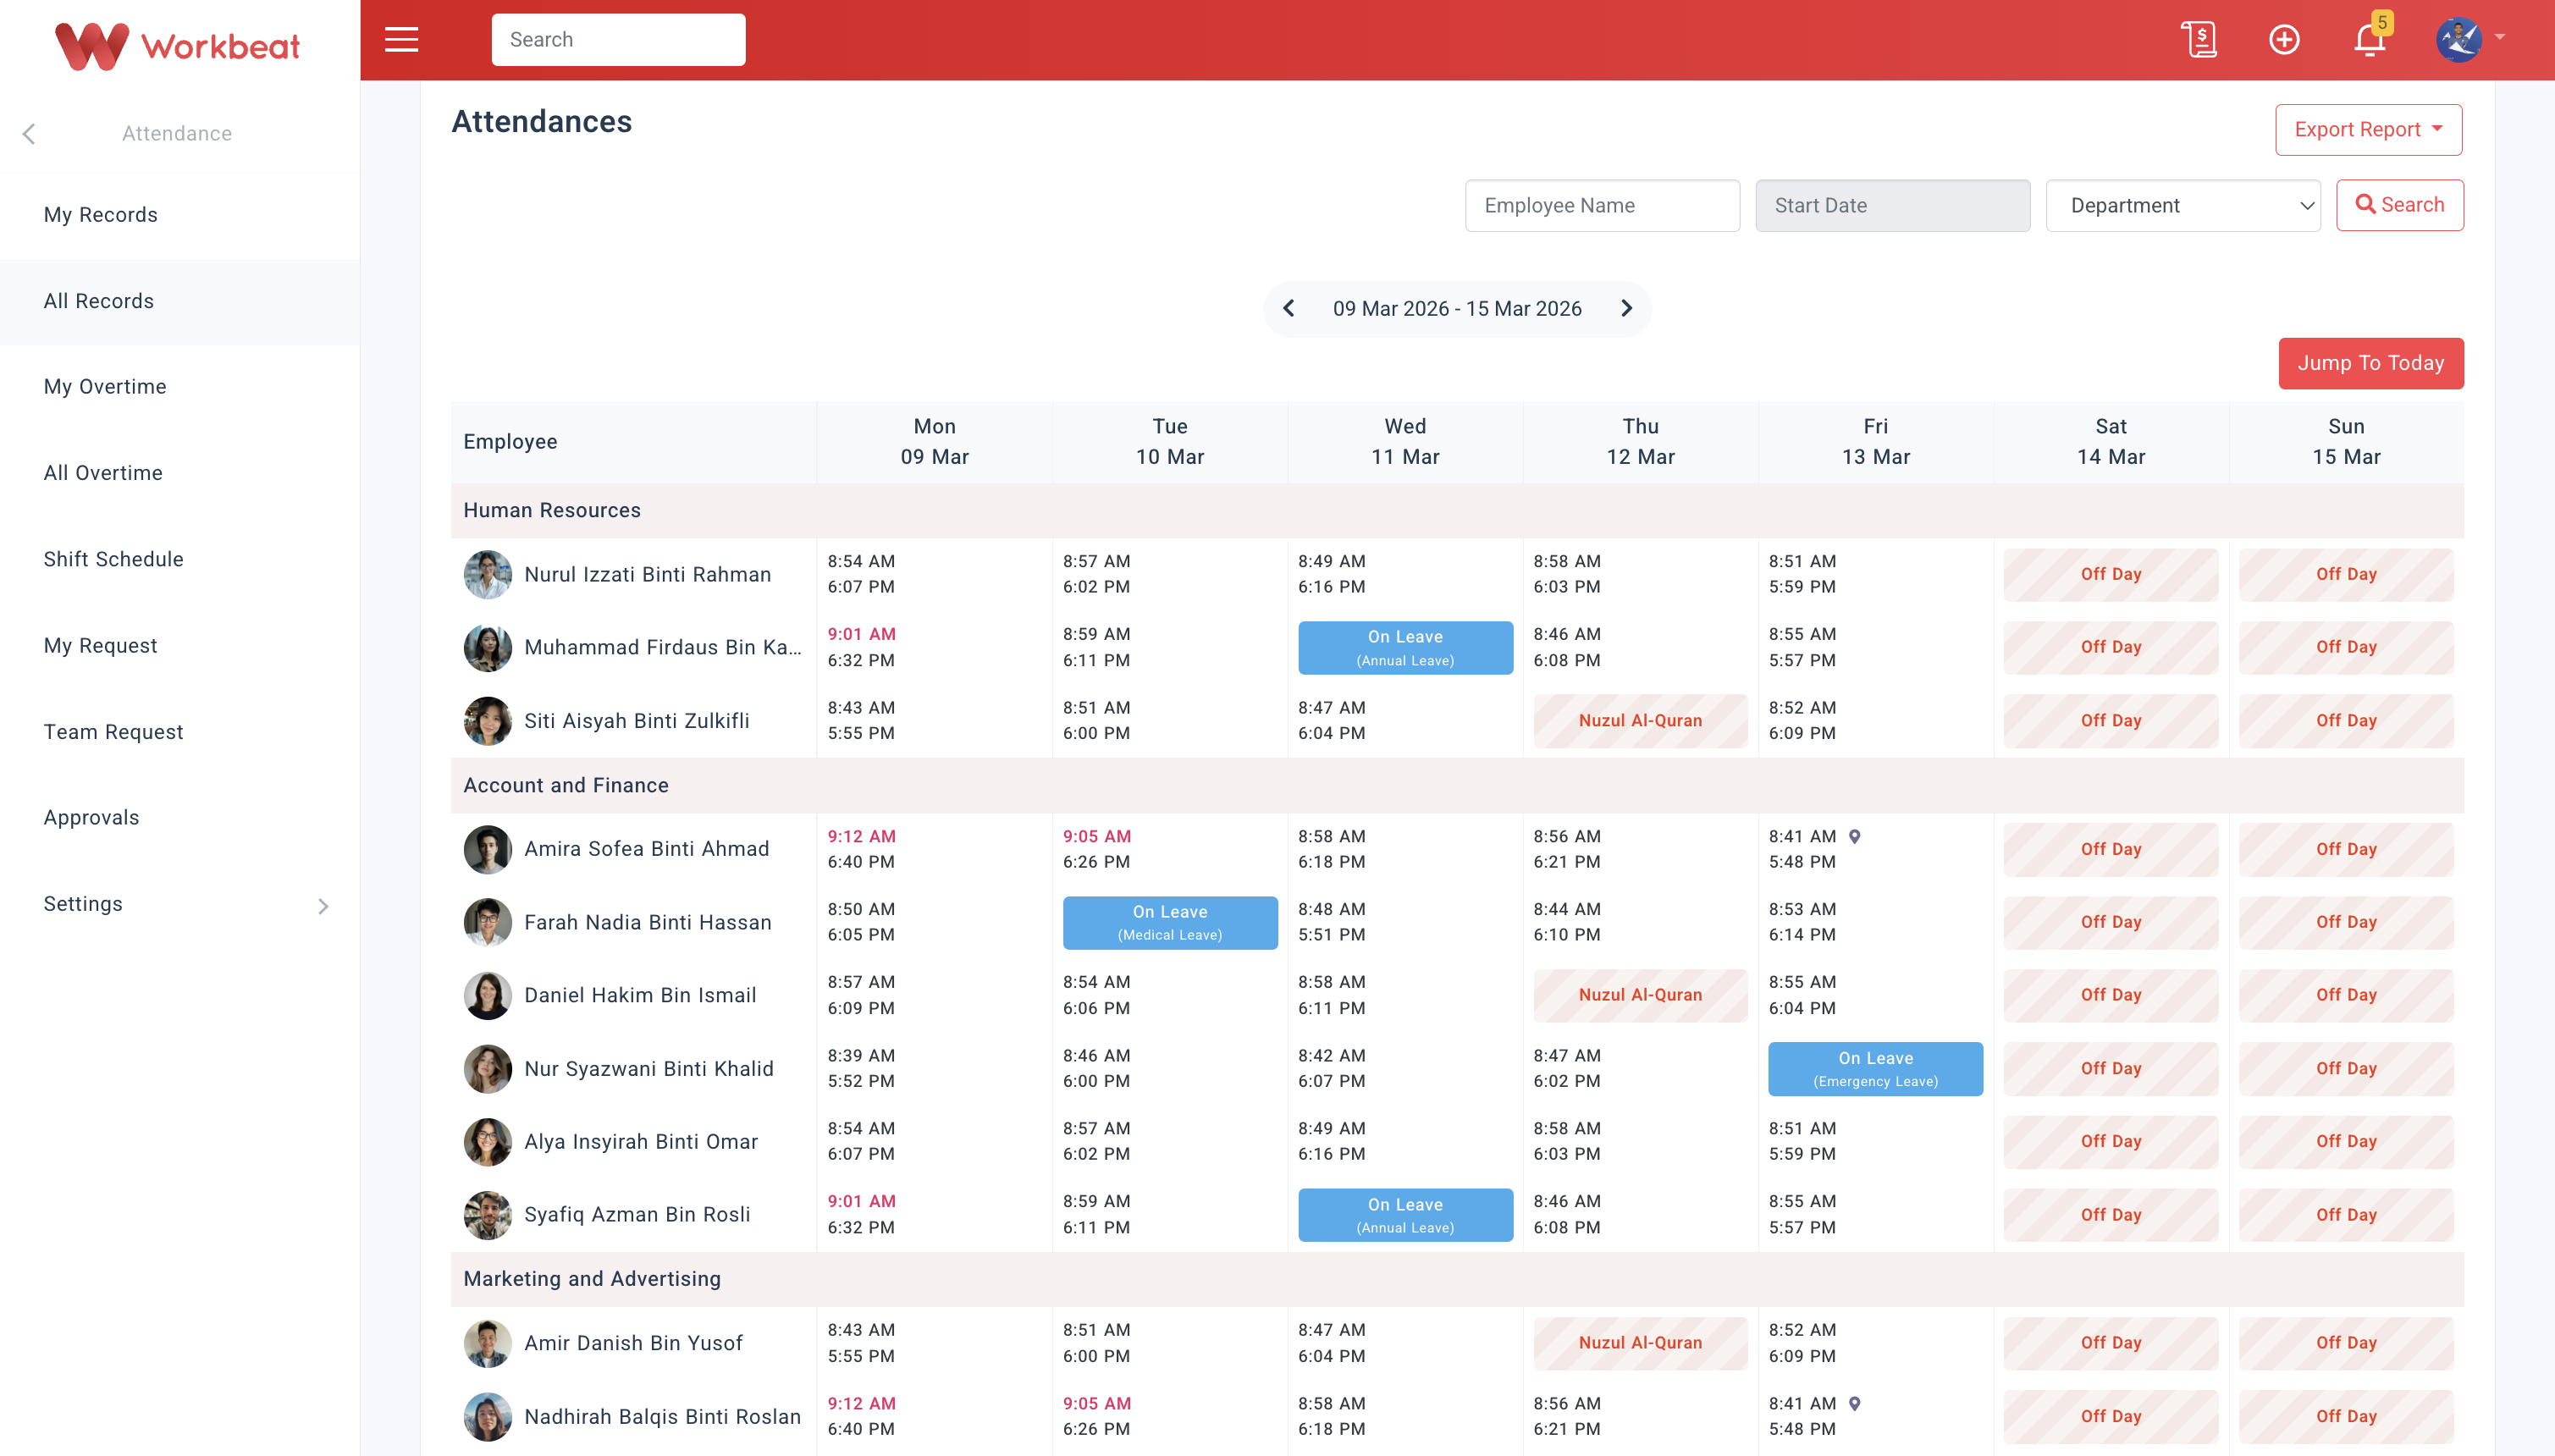Viewport: 2555px width, 1456px height.
Task: Open Syafiq Azman Annual Leave entry
Action: 1405,1215
